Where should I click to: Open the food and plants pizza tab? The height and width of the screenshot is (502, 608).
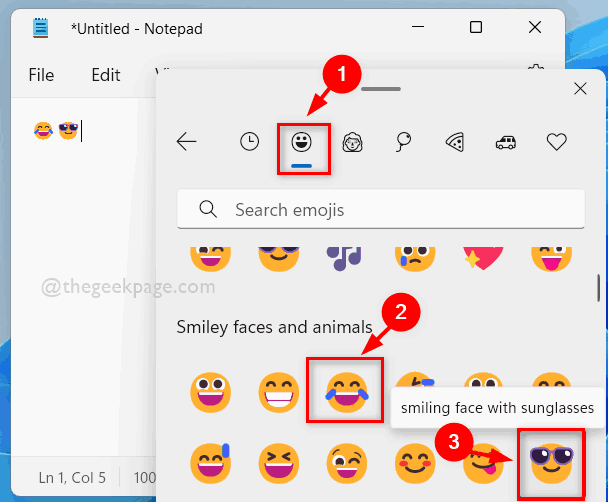point(455,142)
